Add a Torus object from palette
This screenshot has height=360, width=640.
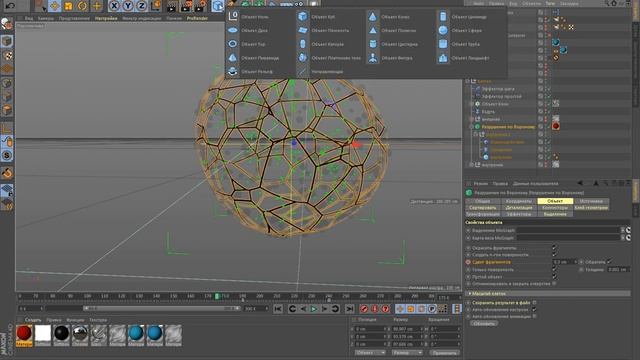coord(247,44)
